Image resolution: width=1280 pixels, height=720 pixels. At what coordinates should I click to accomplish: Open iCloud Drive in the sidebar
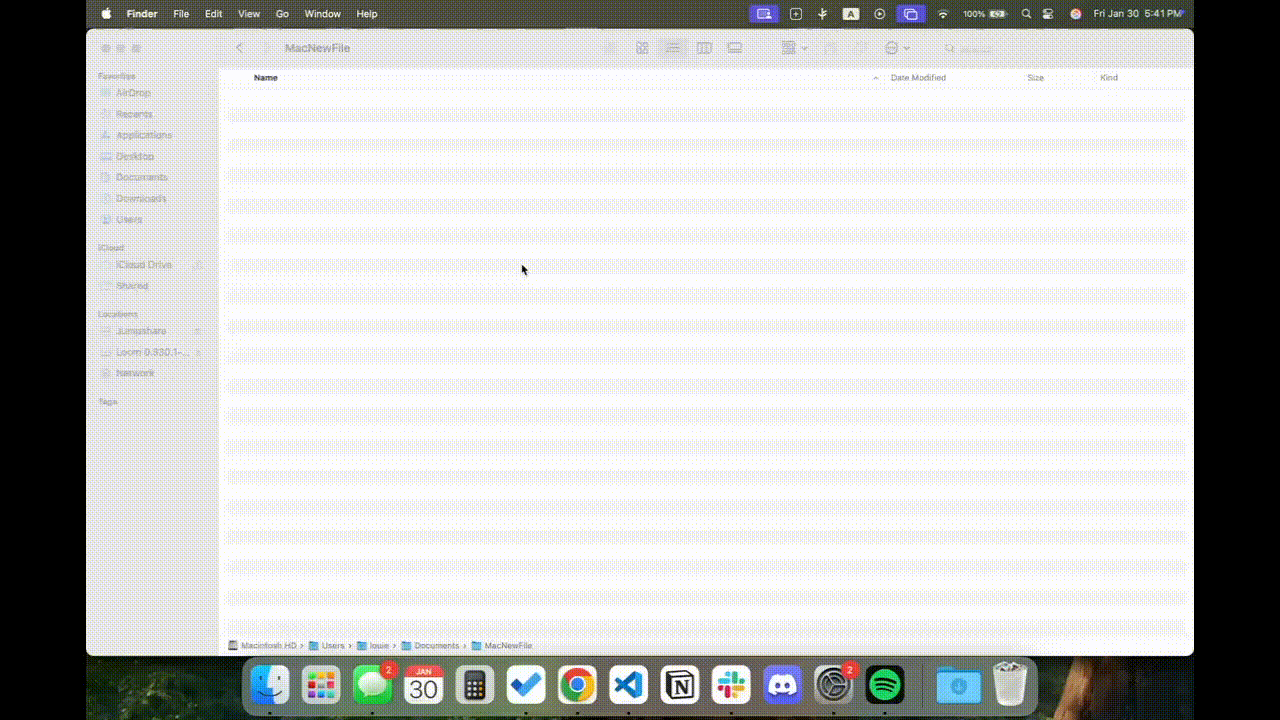point(136,265)
